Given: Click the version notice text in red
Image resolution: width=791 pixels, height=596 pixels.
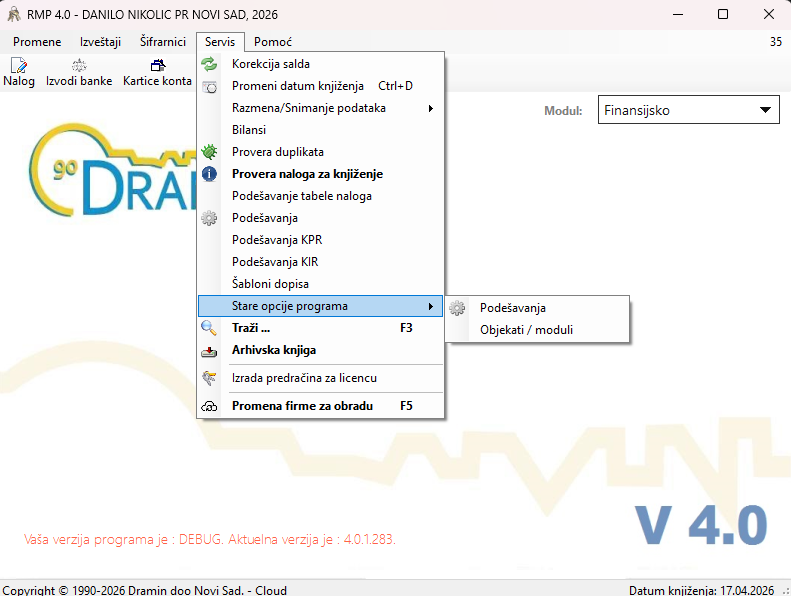Looking at the screenshot, I should pos(210,539).
